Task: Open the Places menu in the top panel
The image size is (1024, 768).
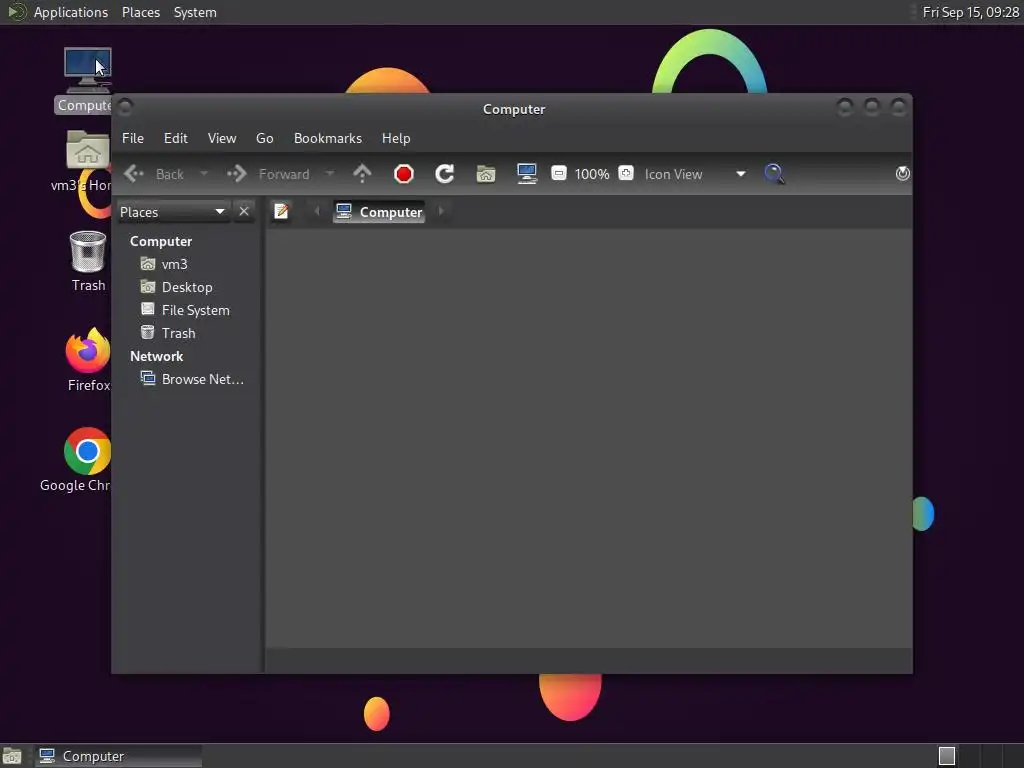Action: click(x=140, y=12)
